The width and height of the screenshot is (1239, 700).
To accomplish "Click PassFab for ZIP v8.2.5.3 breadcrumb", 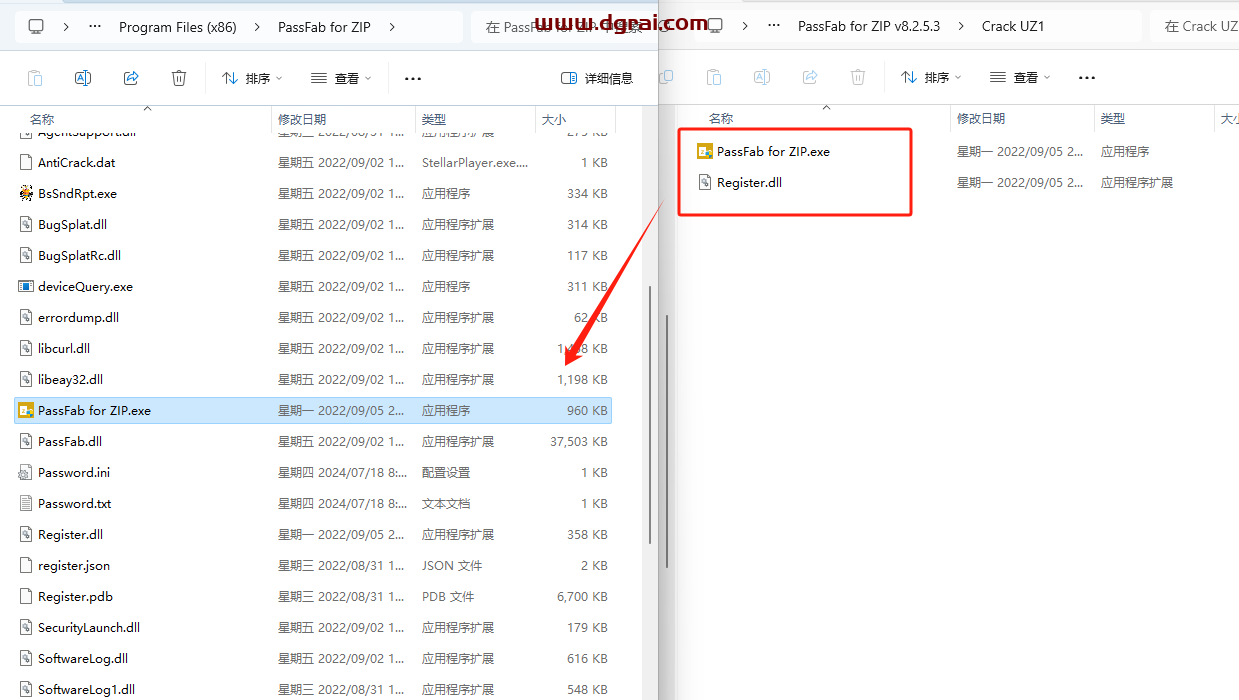I will 869,26.
